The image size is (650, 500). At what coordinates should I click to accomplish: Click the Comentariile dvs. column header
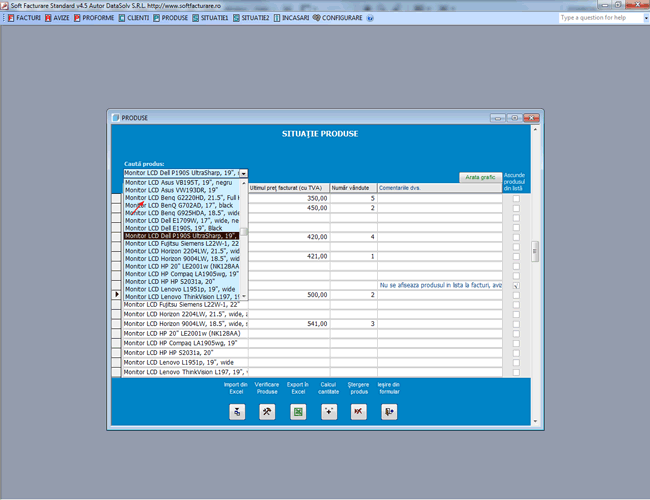click(x=440, y=188)
